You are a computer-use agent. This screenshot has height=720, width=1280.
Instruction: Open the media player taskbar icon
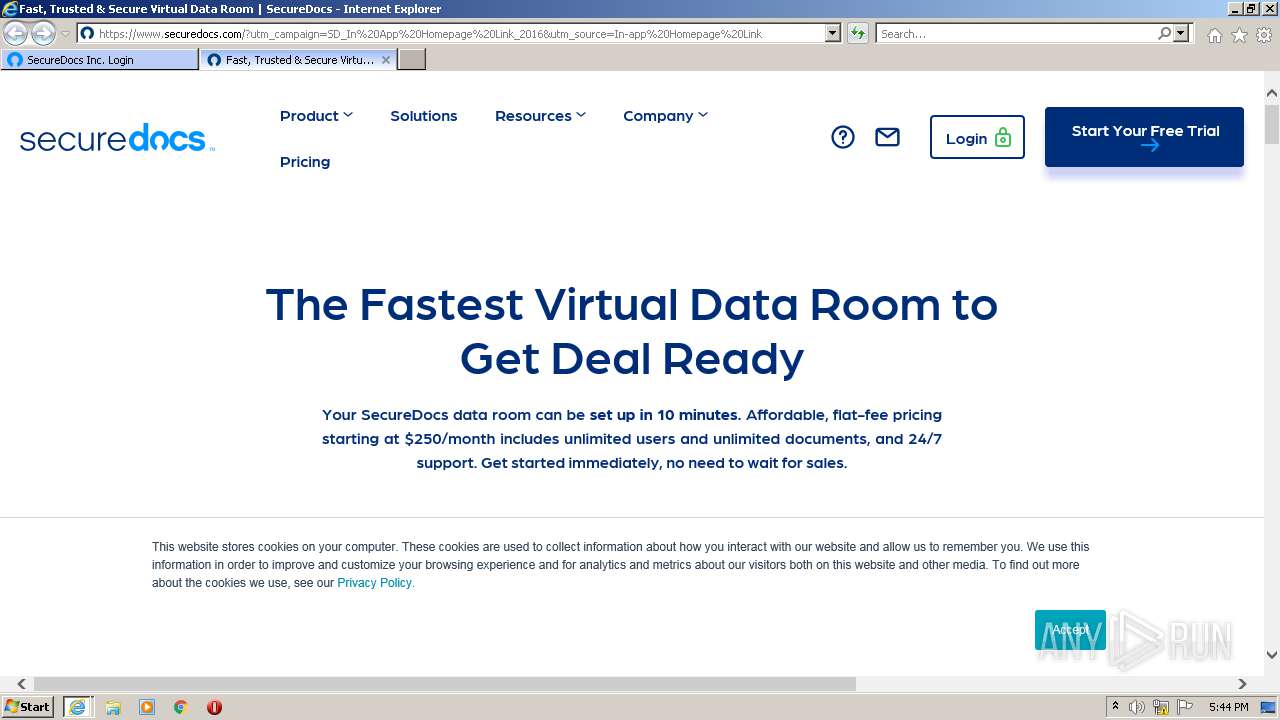[147, 707]
